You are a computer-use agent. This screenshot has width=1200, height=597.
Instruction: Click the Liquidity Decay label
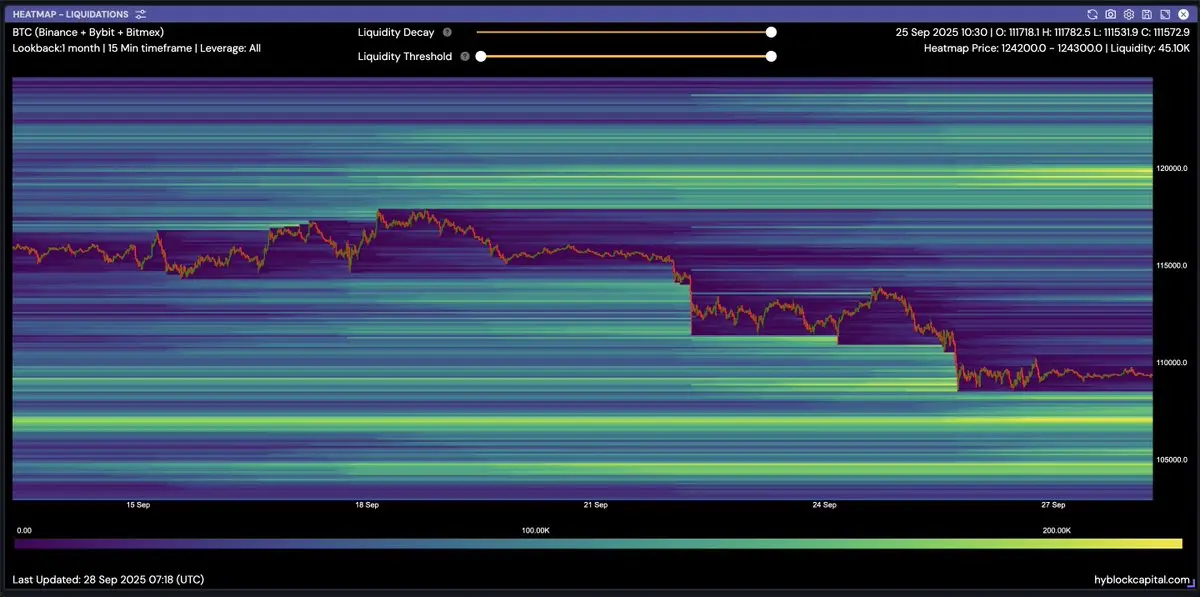click(x=397, y=32)
